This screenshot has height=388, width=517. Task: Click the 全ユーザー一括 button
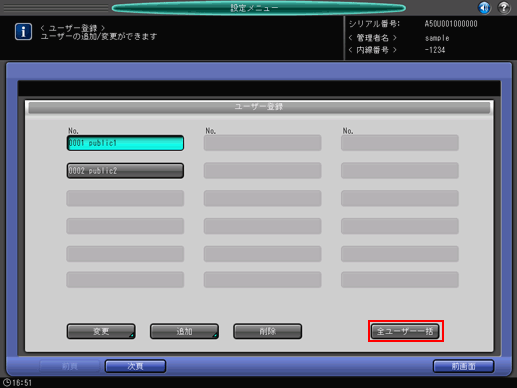[x=405, y=331]
